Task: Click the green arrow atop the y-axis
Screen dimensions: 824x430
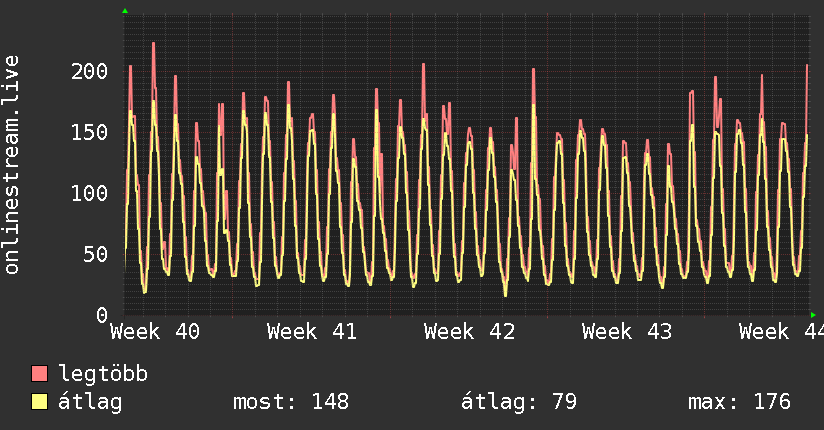Action: pos(125,11)
